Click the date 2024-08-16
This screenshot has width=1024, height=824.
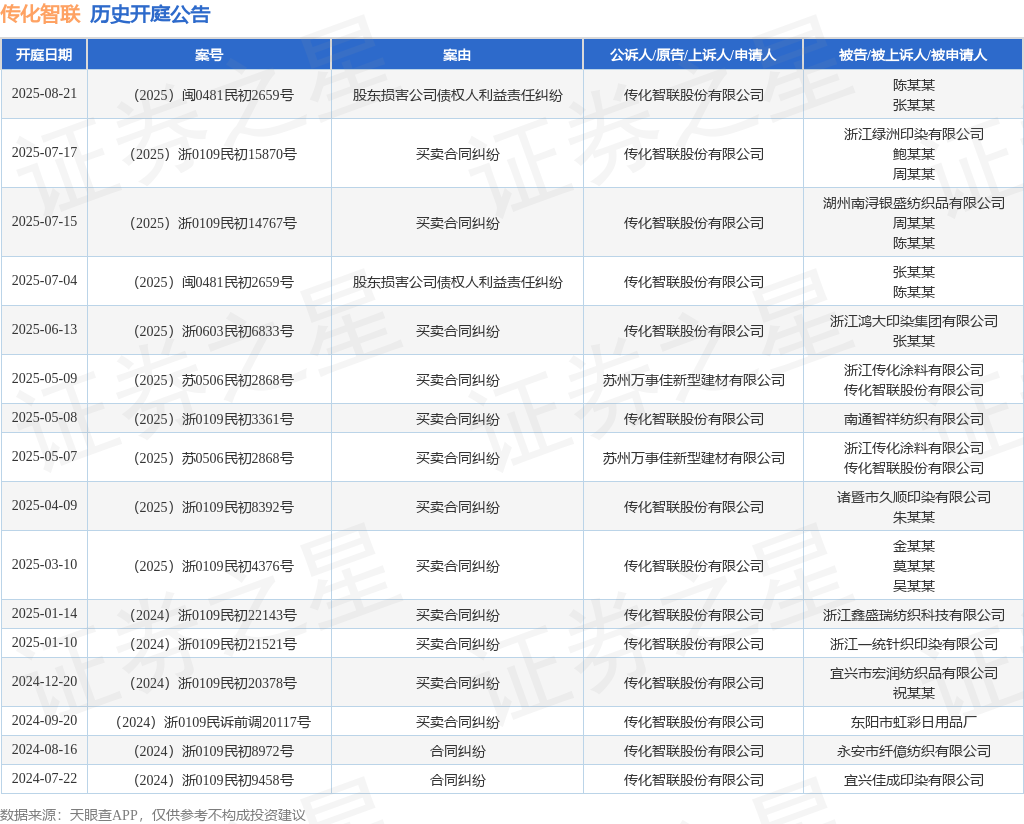[44, 750]
